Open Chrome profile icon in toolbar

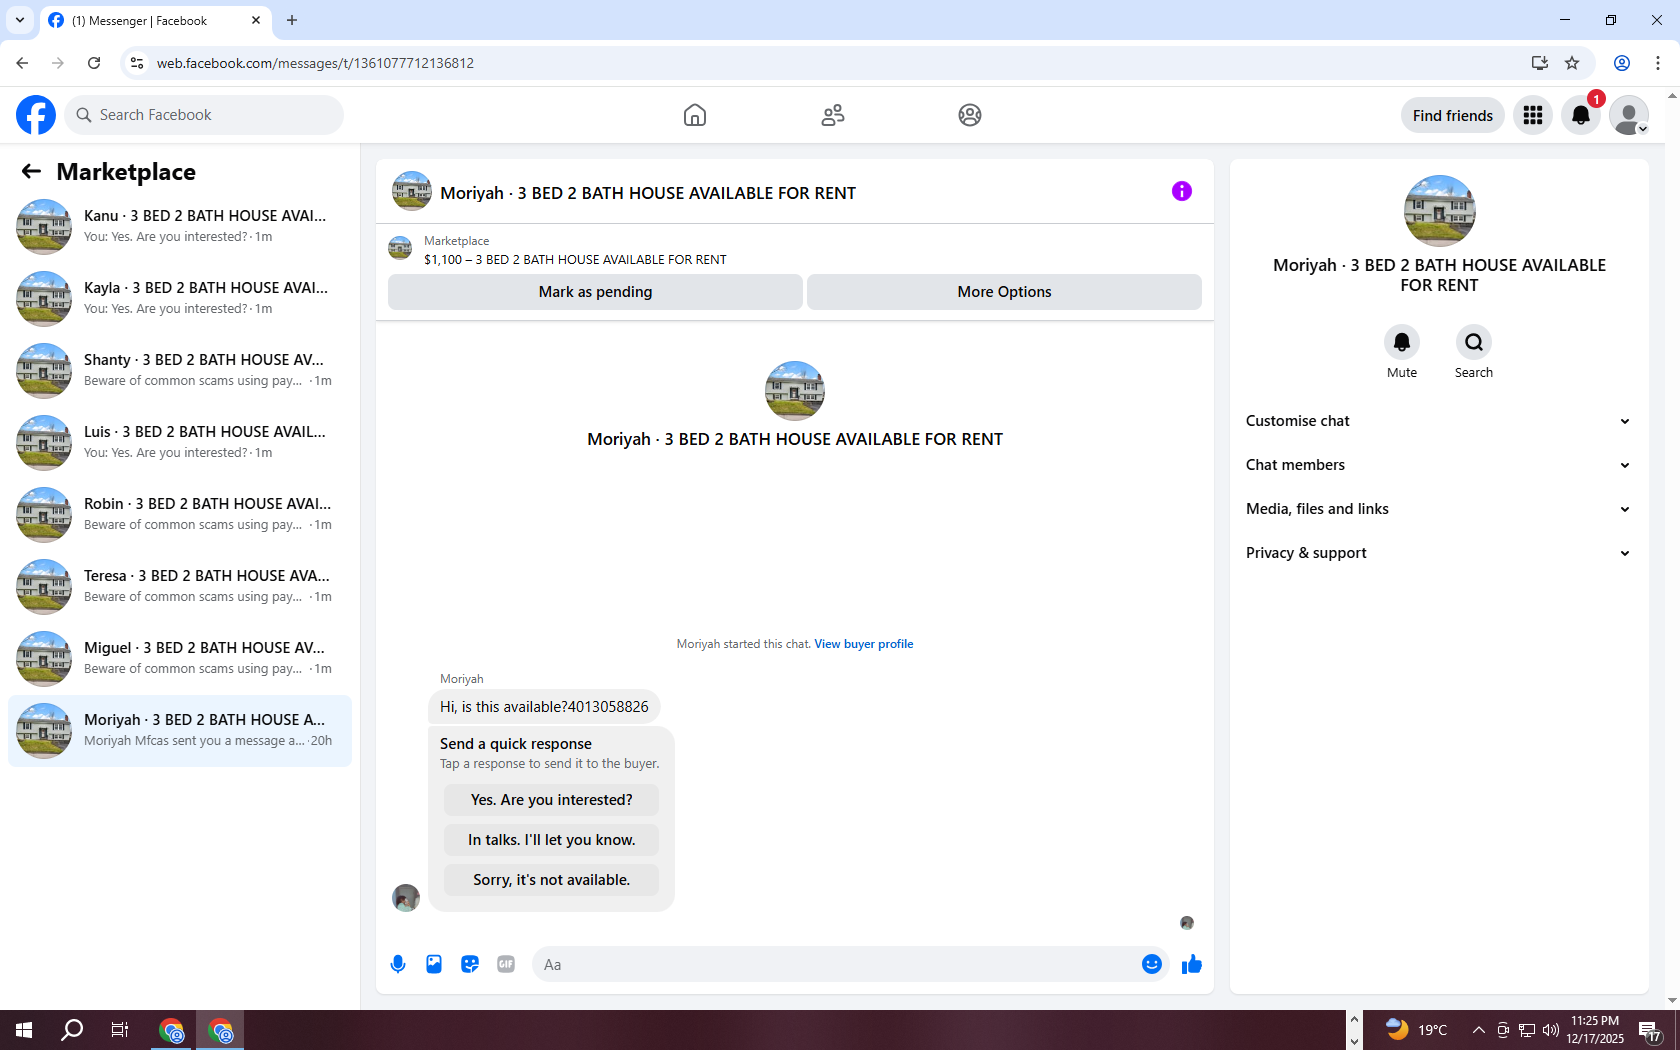pos(1622,63)
